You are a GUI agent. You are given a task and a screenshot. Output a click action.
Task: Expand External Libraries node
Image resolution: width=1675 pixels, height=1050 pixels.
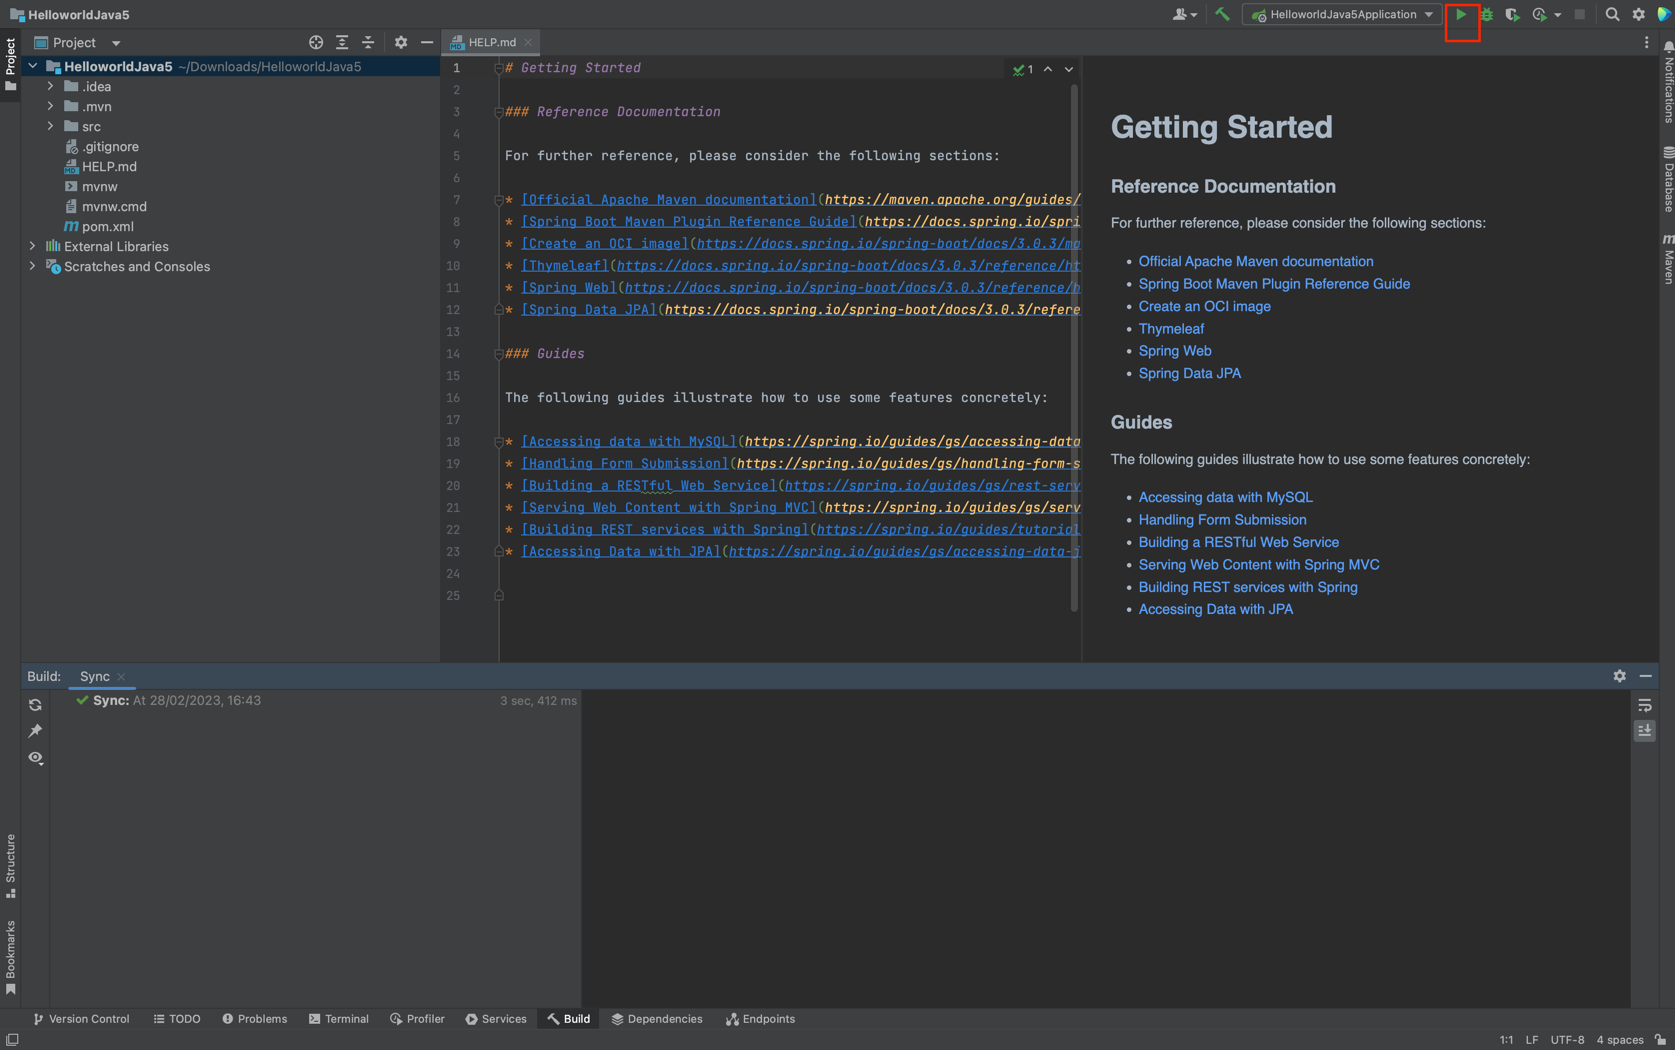(33, 246)
